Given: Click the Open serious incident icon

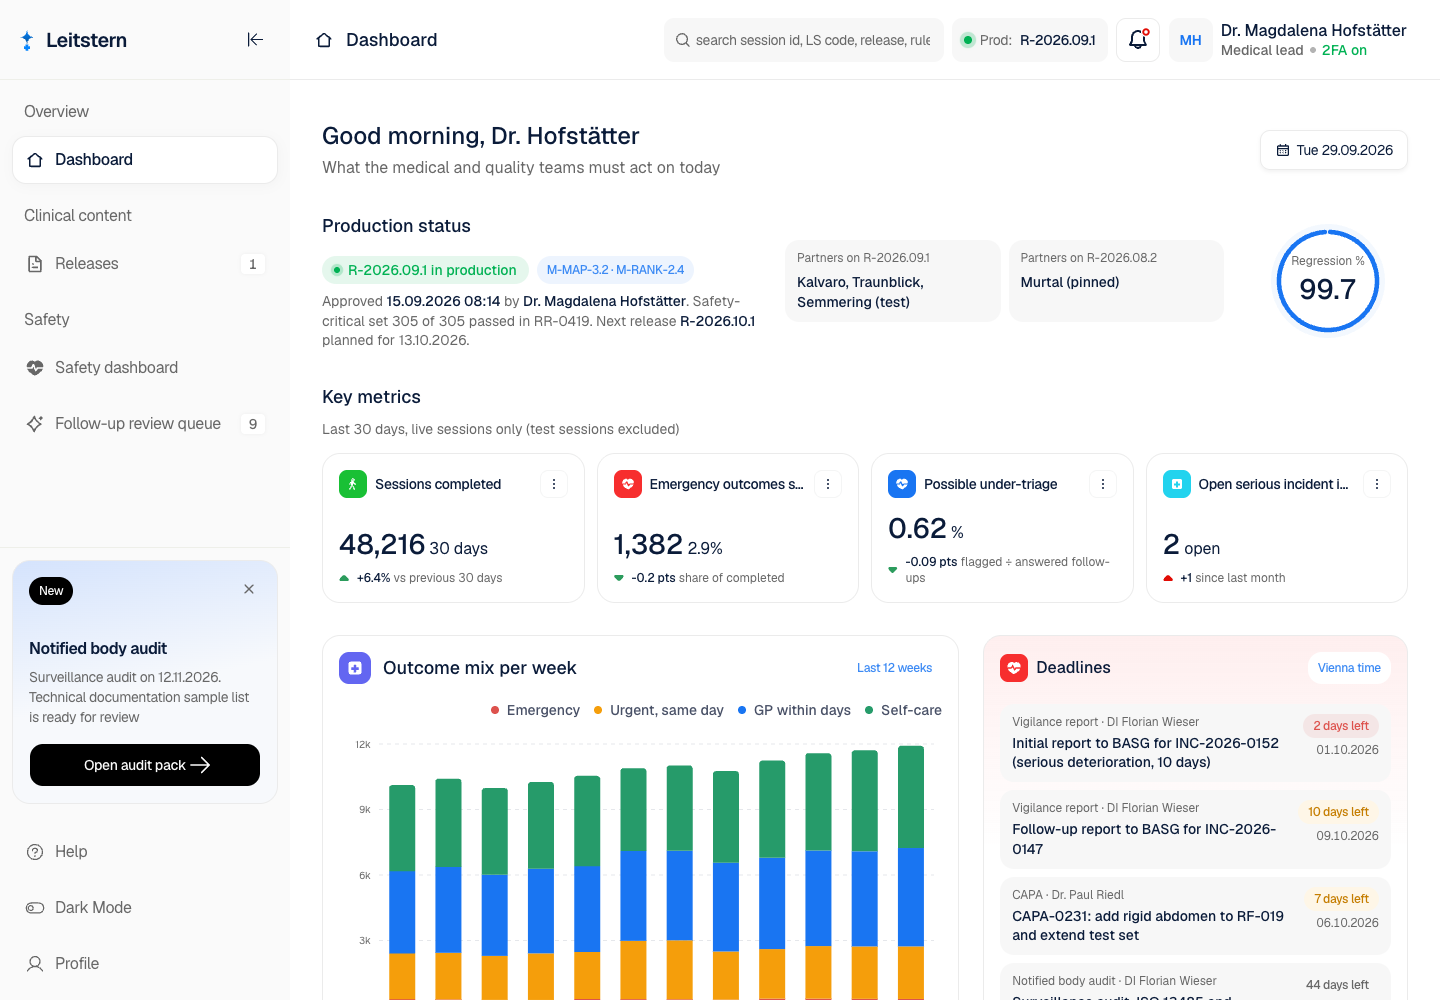Looking at the screenshot, I should (1176, 484).
